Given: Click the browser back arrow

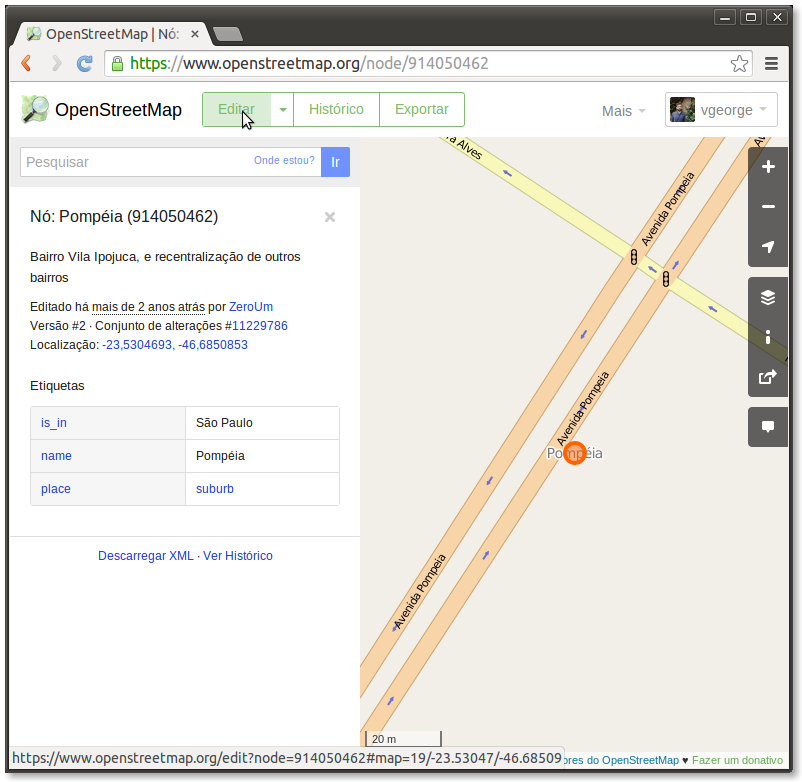Looking at the screenshot, I should coord(27,63).
